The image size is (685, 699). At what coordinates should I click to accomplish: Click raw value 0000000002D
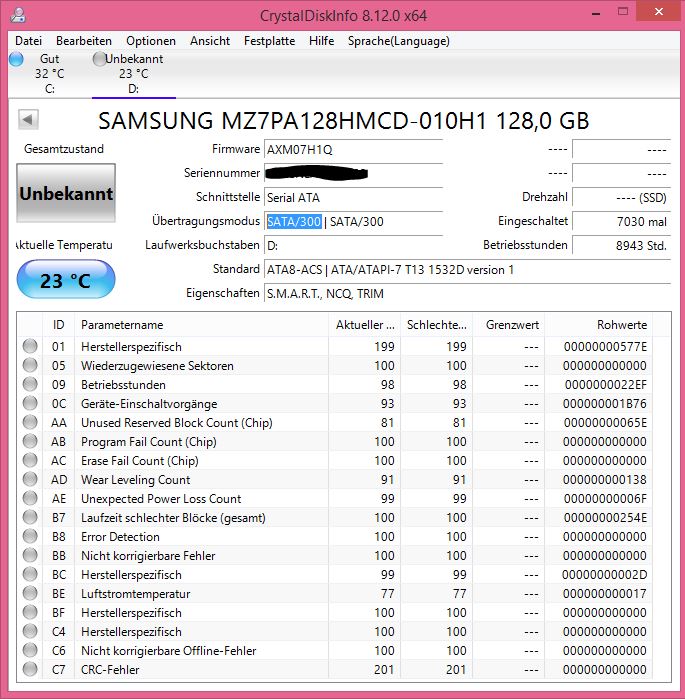tap(604, 575)
